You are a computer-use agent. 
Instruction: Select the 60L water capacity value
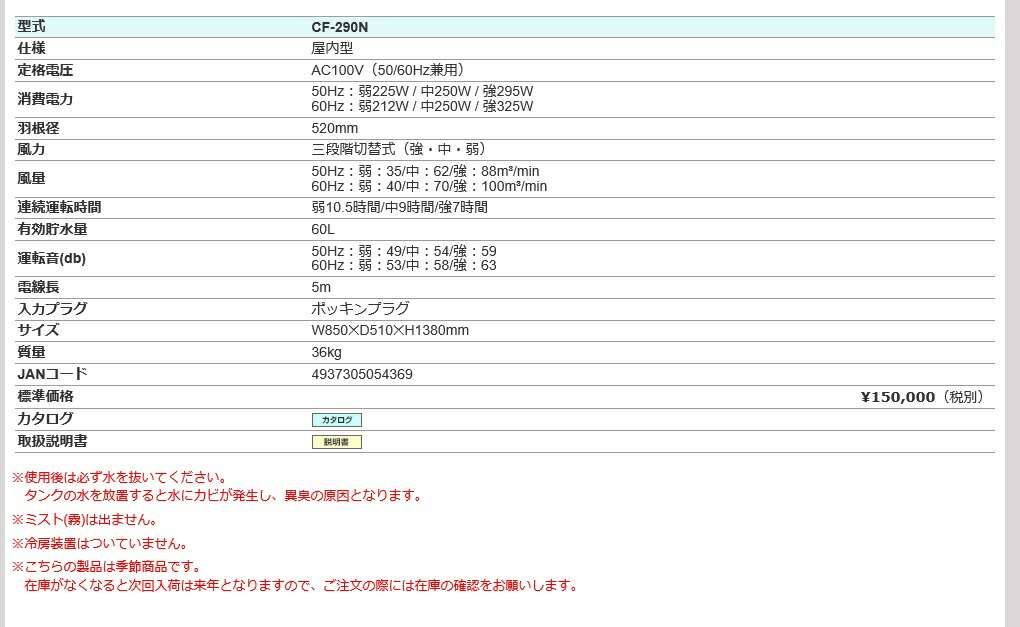322,229
